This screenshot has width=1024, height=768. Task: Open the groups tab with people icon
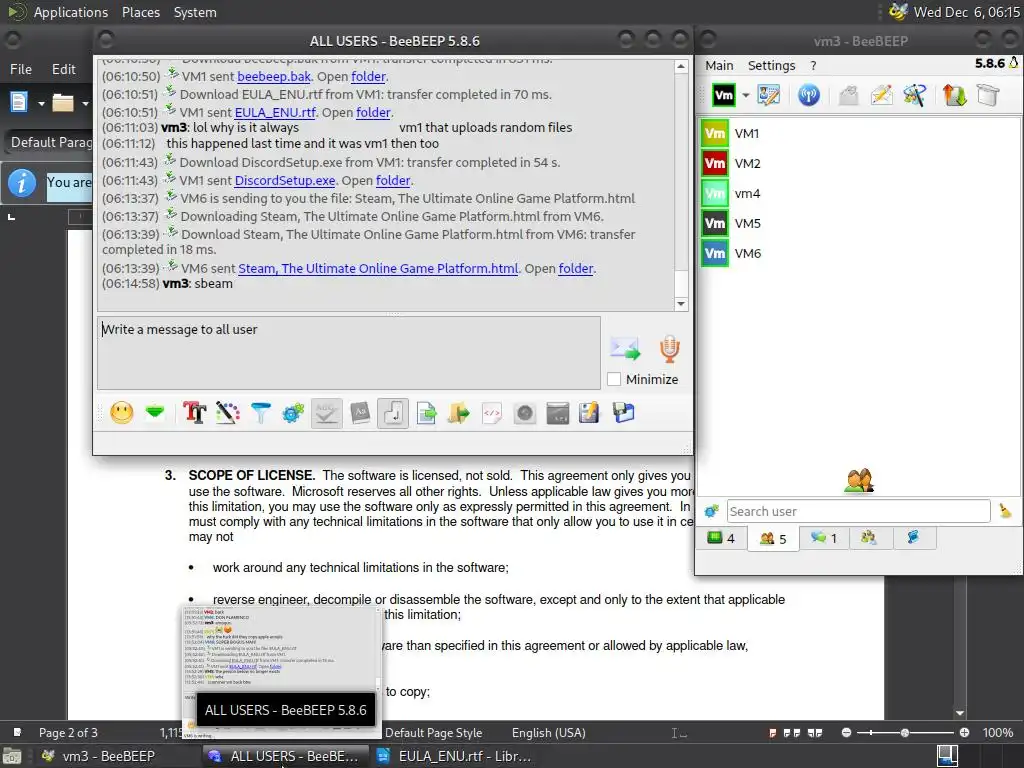click(869, 538)
